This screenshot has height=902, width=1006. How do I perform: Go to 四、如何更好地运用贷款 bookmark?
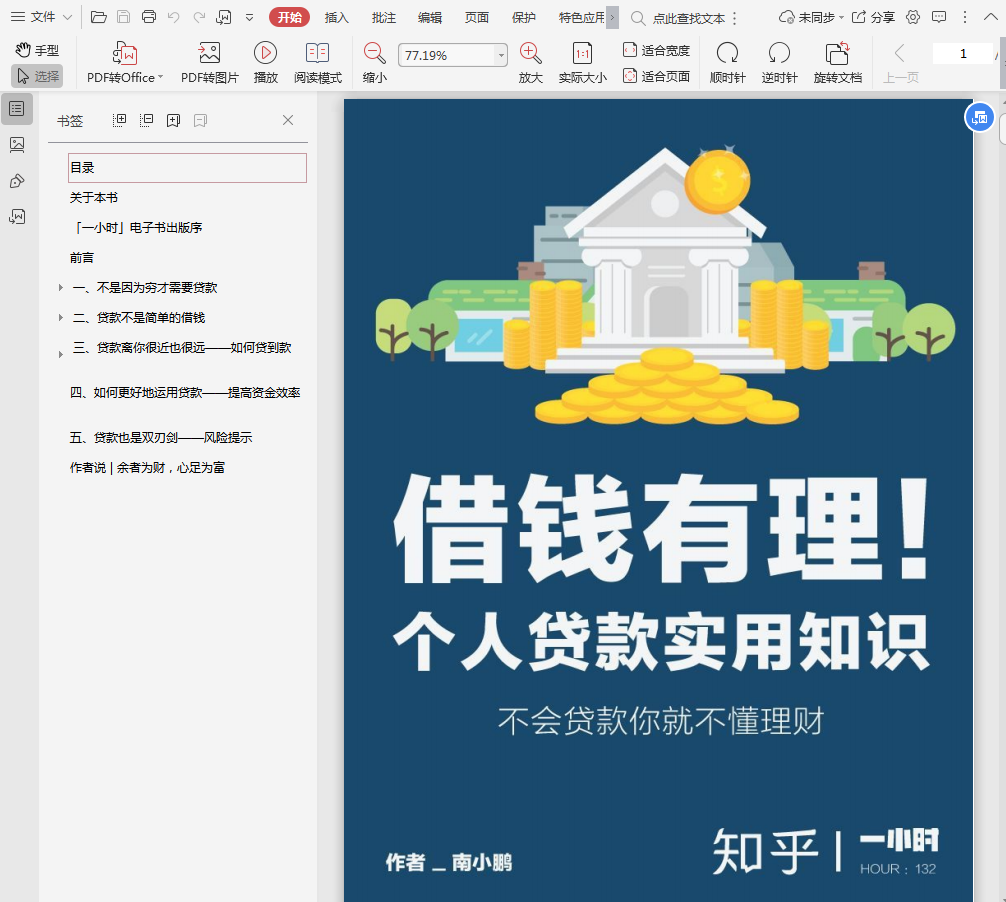[x=185, y=393]
